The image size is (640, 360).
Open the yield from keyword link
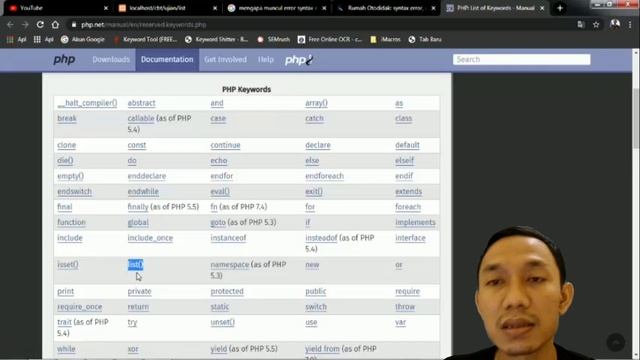[x=322, y=349]
